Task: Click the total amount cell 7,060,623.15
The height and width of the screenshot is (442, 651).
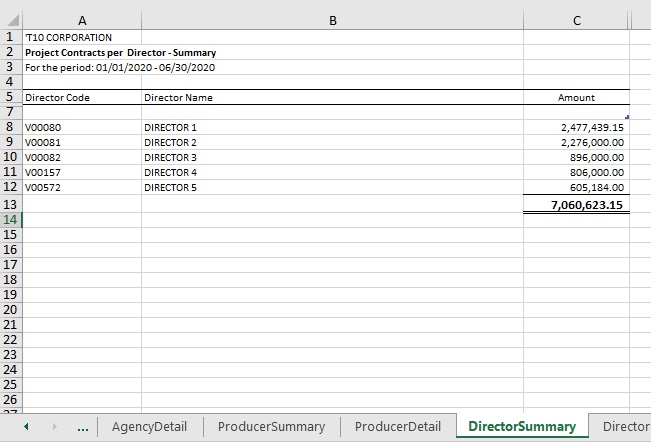Action: pyautogui.click(x=576, y=205)
